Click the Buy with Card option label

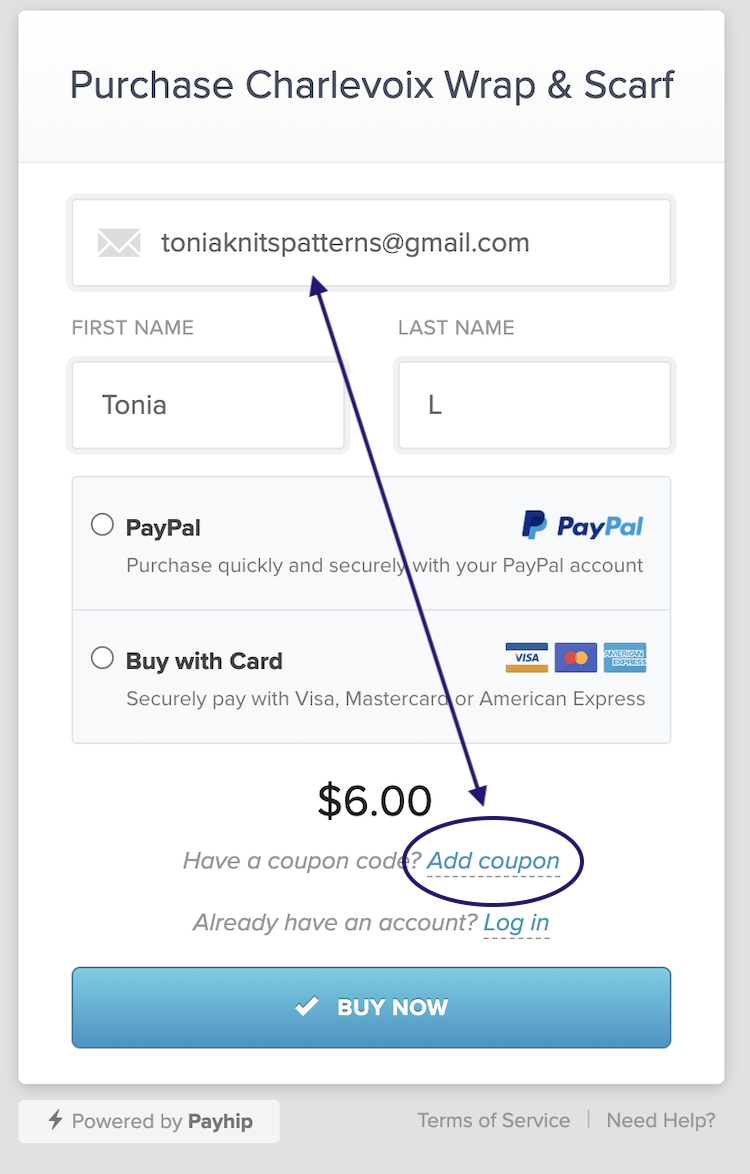[x=204, y=661]
